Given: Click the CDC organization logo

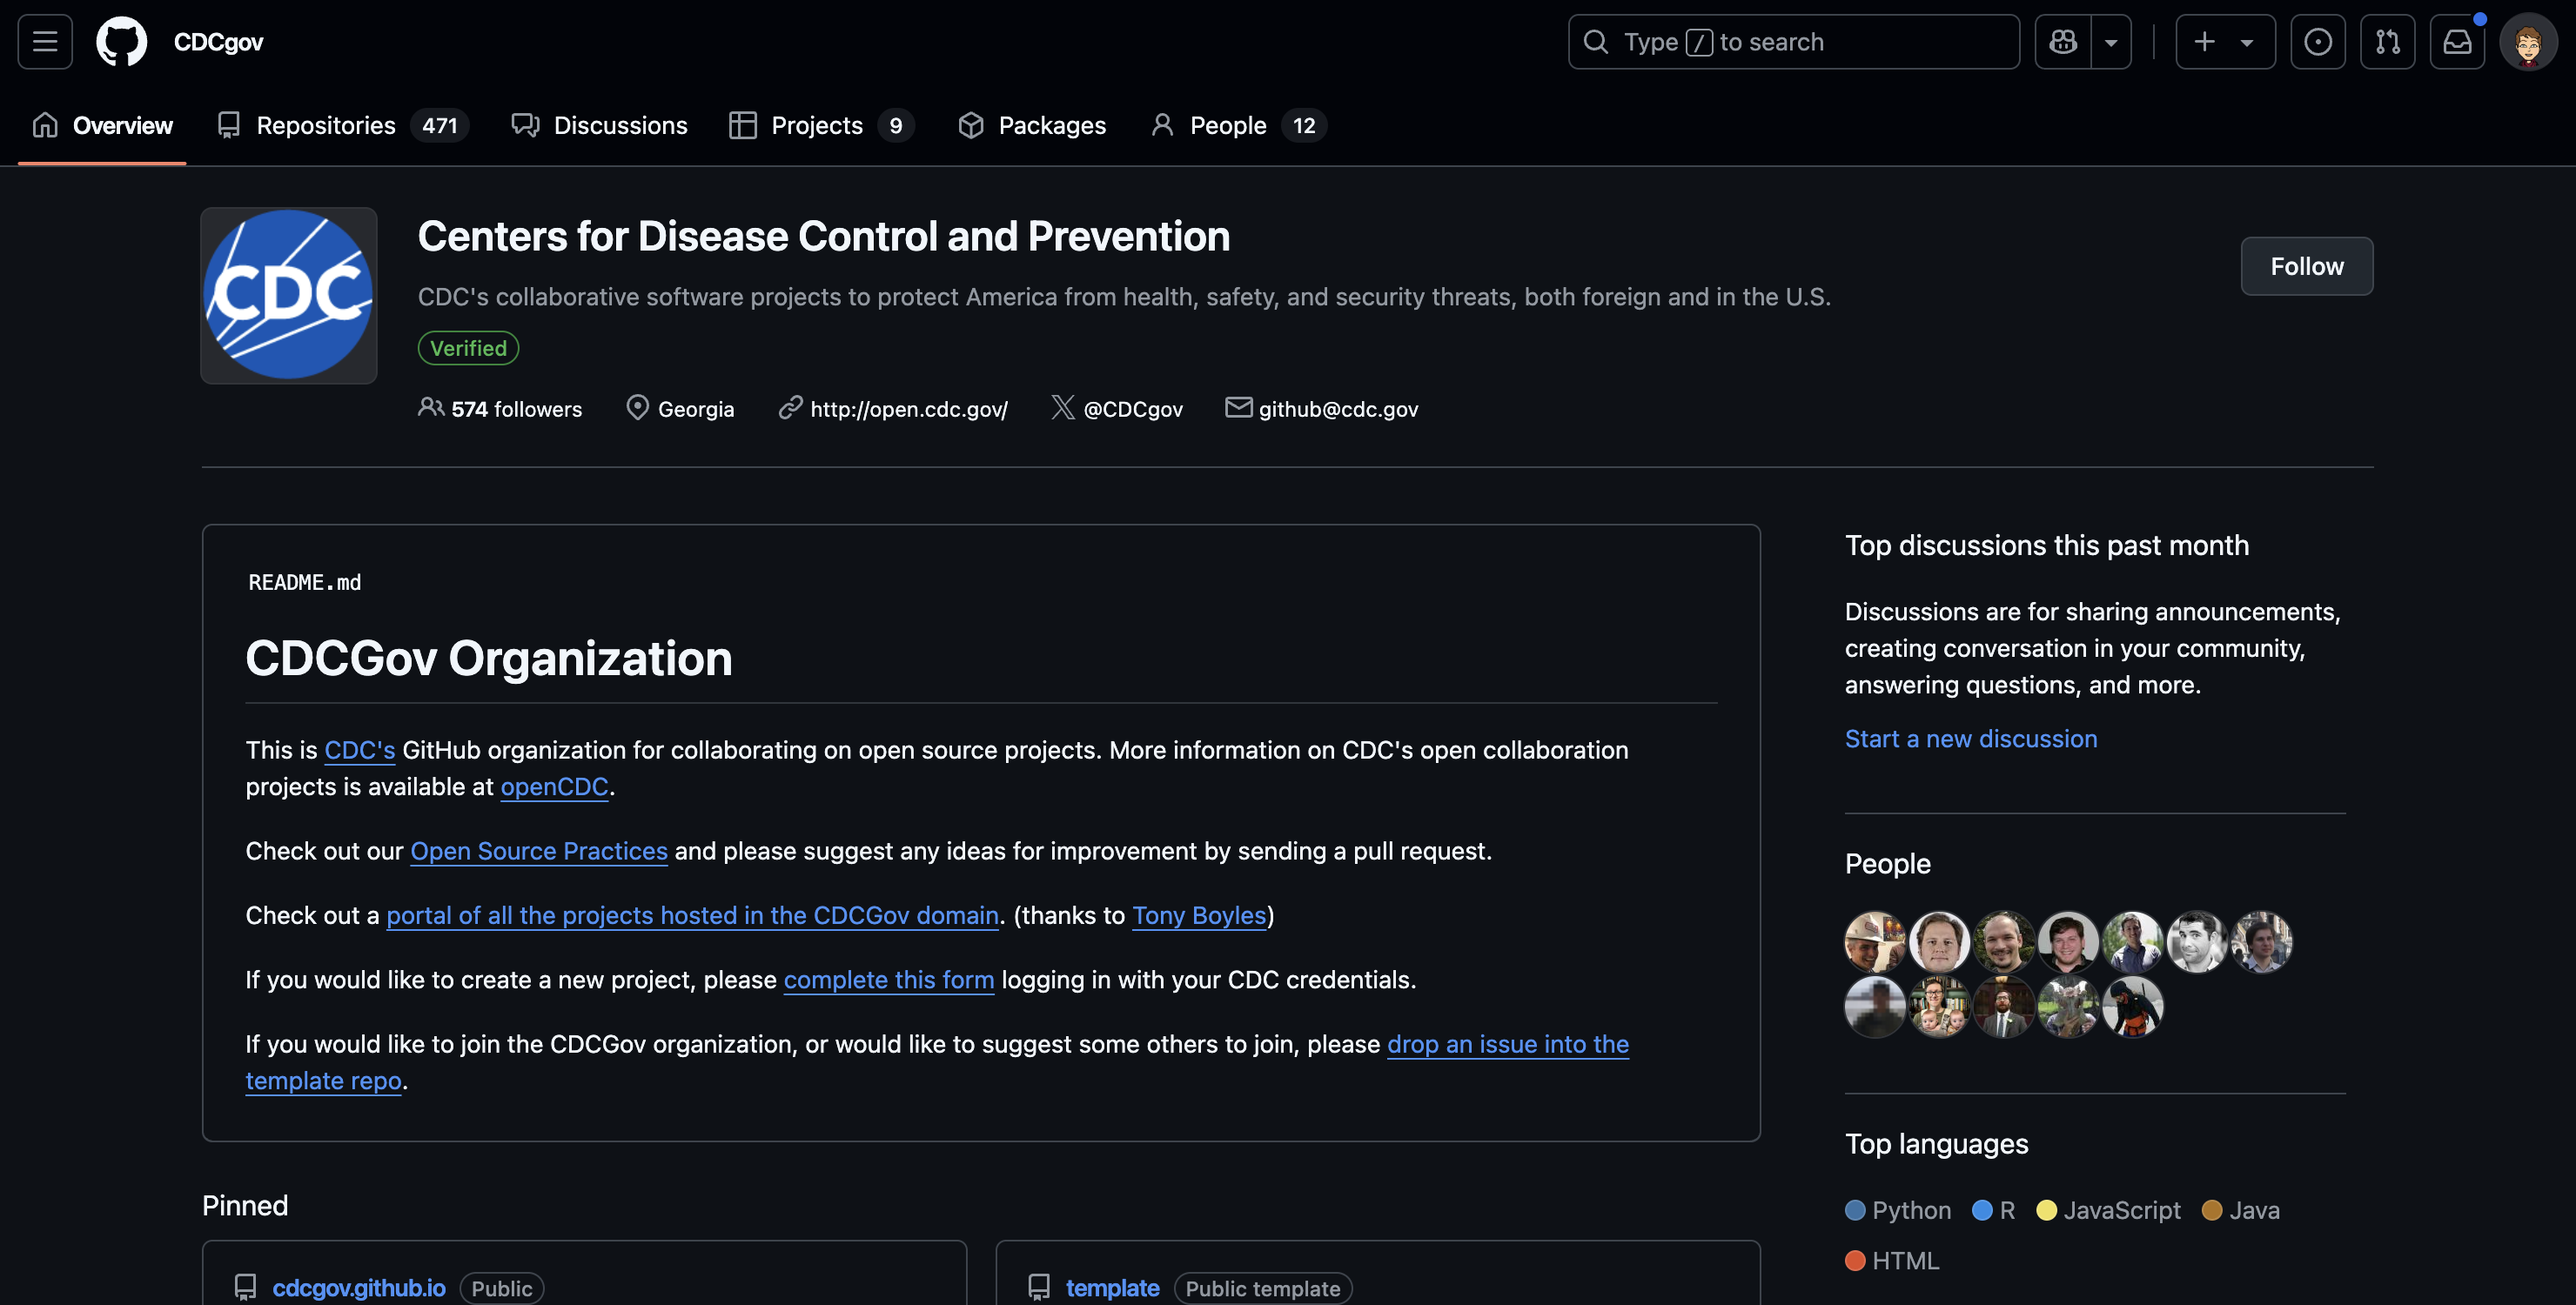Looking at the screenshot, I should click(289, 295).
